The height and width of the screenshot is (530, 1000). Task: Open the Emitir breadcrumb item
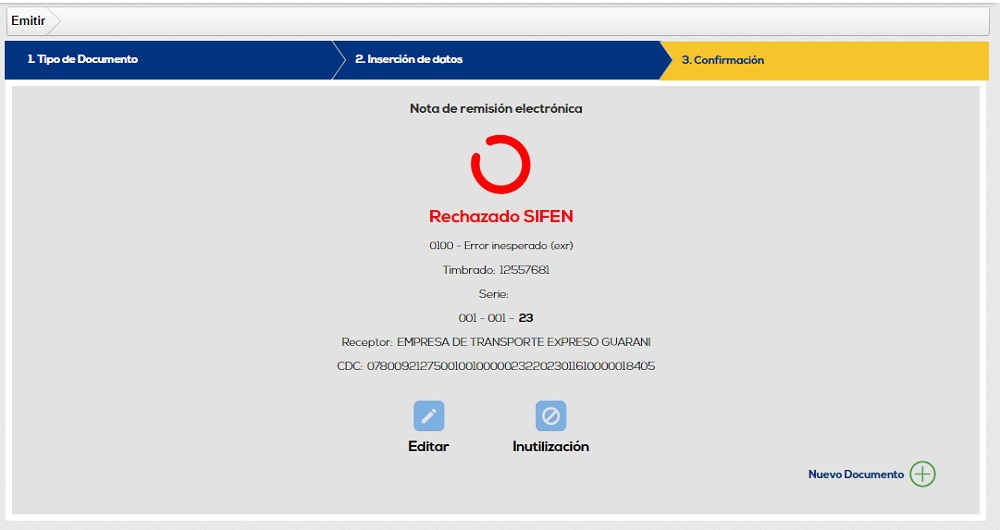click(28, 21)
